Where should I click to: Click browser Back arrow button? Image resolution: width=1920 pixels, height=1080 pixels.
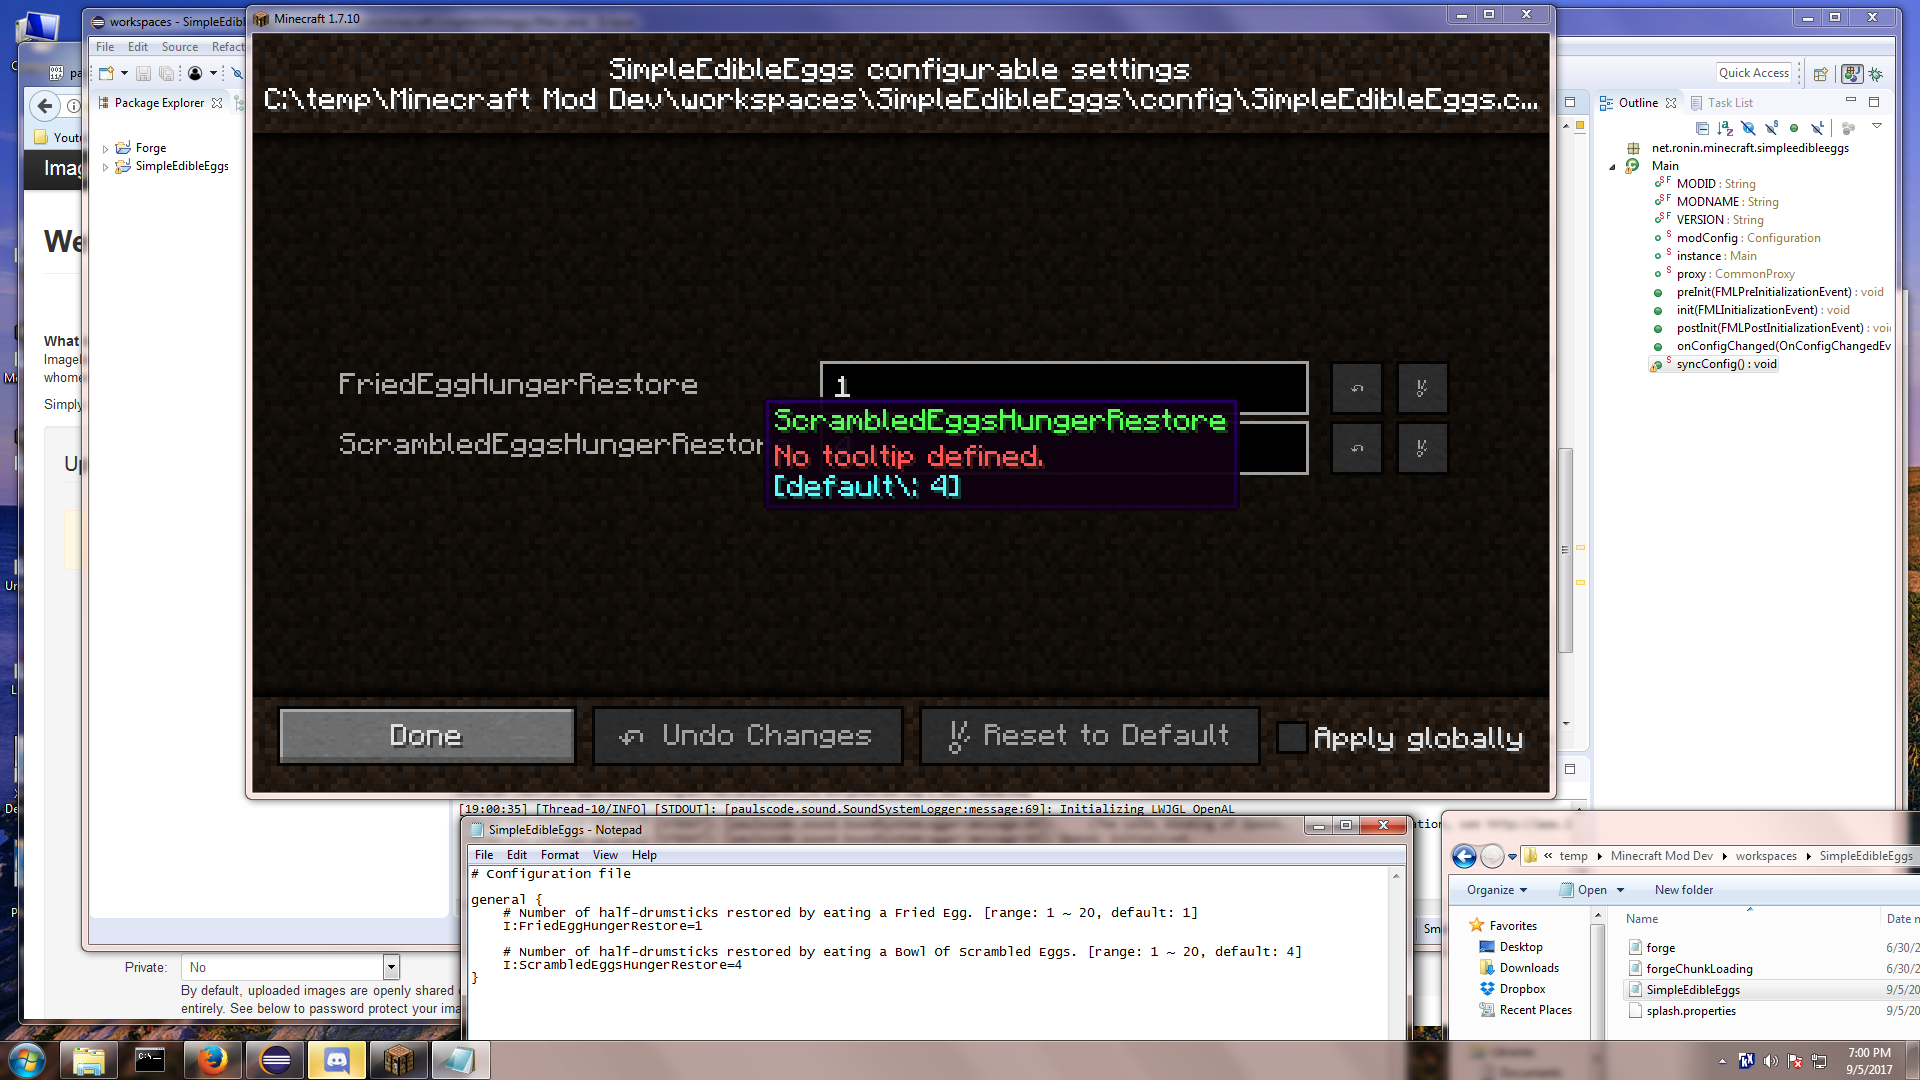tap(44, 106)
